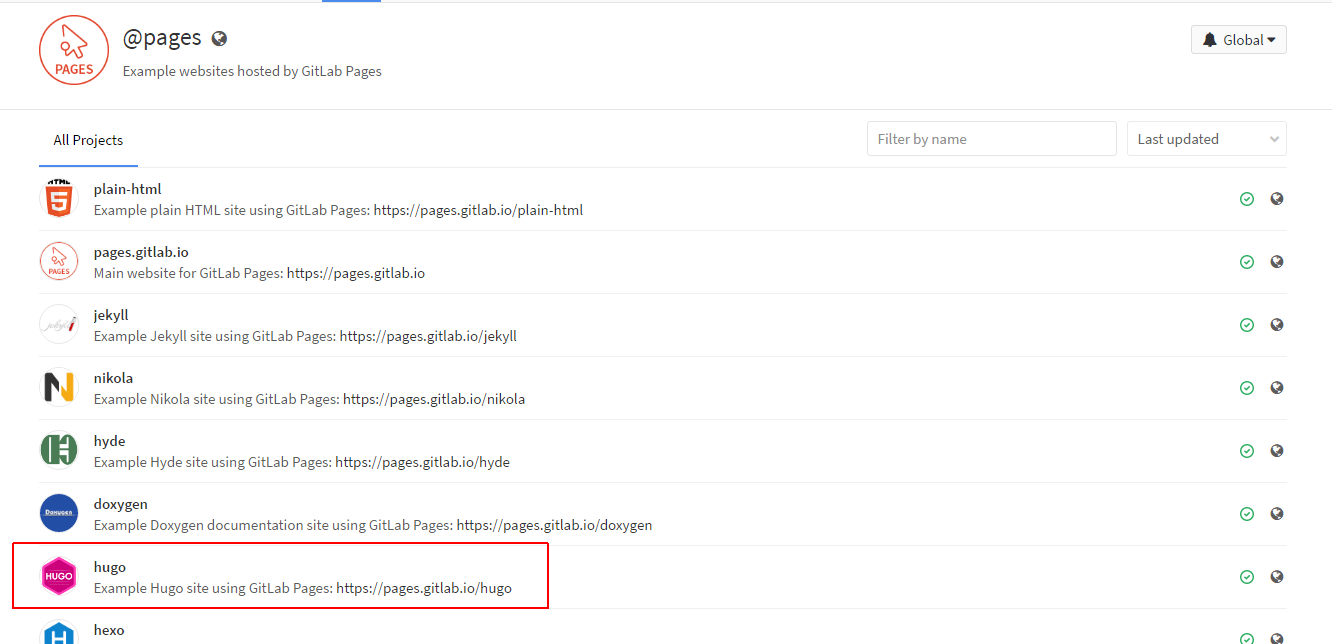Open the doxygen project name link

click(x=120, y=504)
